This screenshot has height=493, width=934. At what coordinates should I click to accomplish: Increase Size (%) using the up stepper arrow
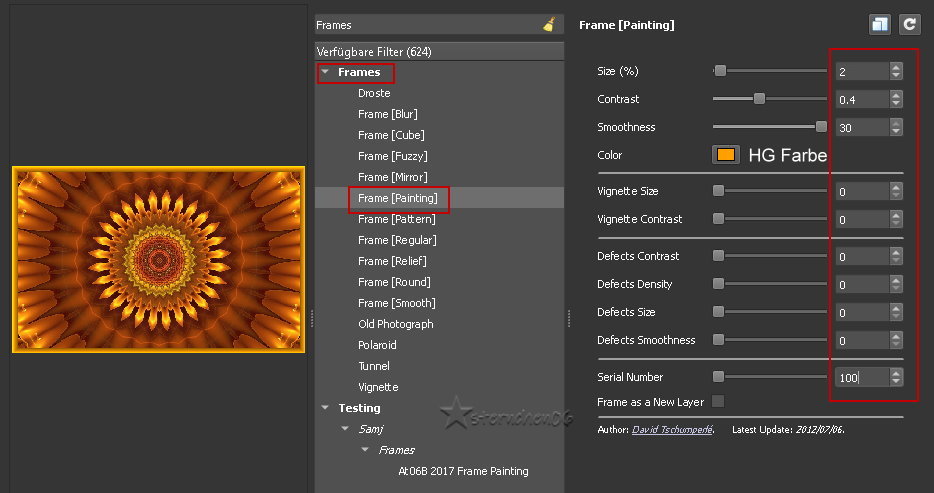coord(896,67)
